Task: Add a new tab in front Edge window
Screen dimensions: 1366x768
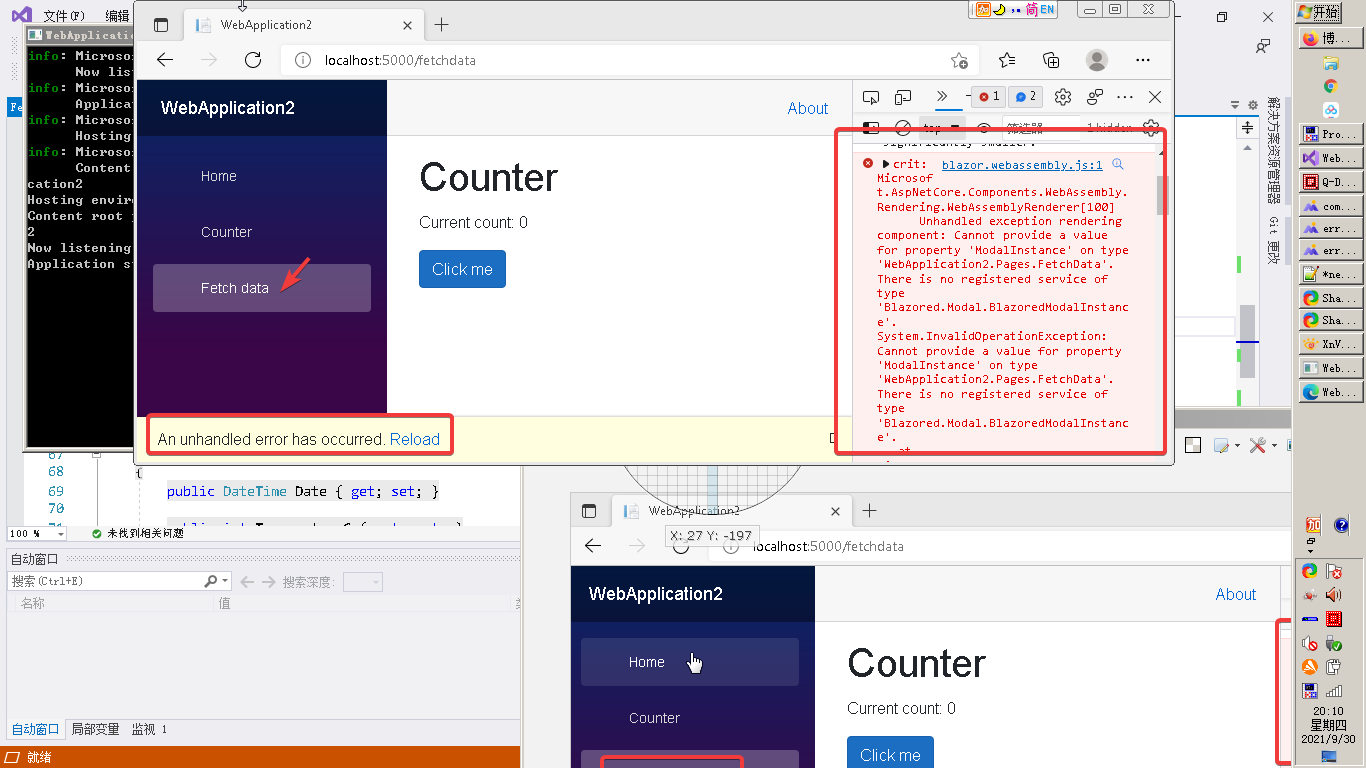Action: (x=442, y=24)
